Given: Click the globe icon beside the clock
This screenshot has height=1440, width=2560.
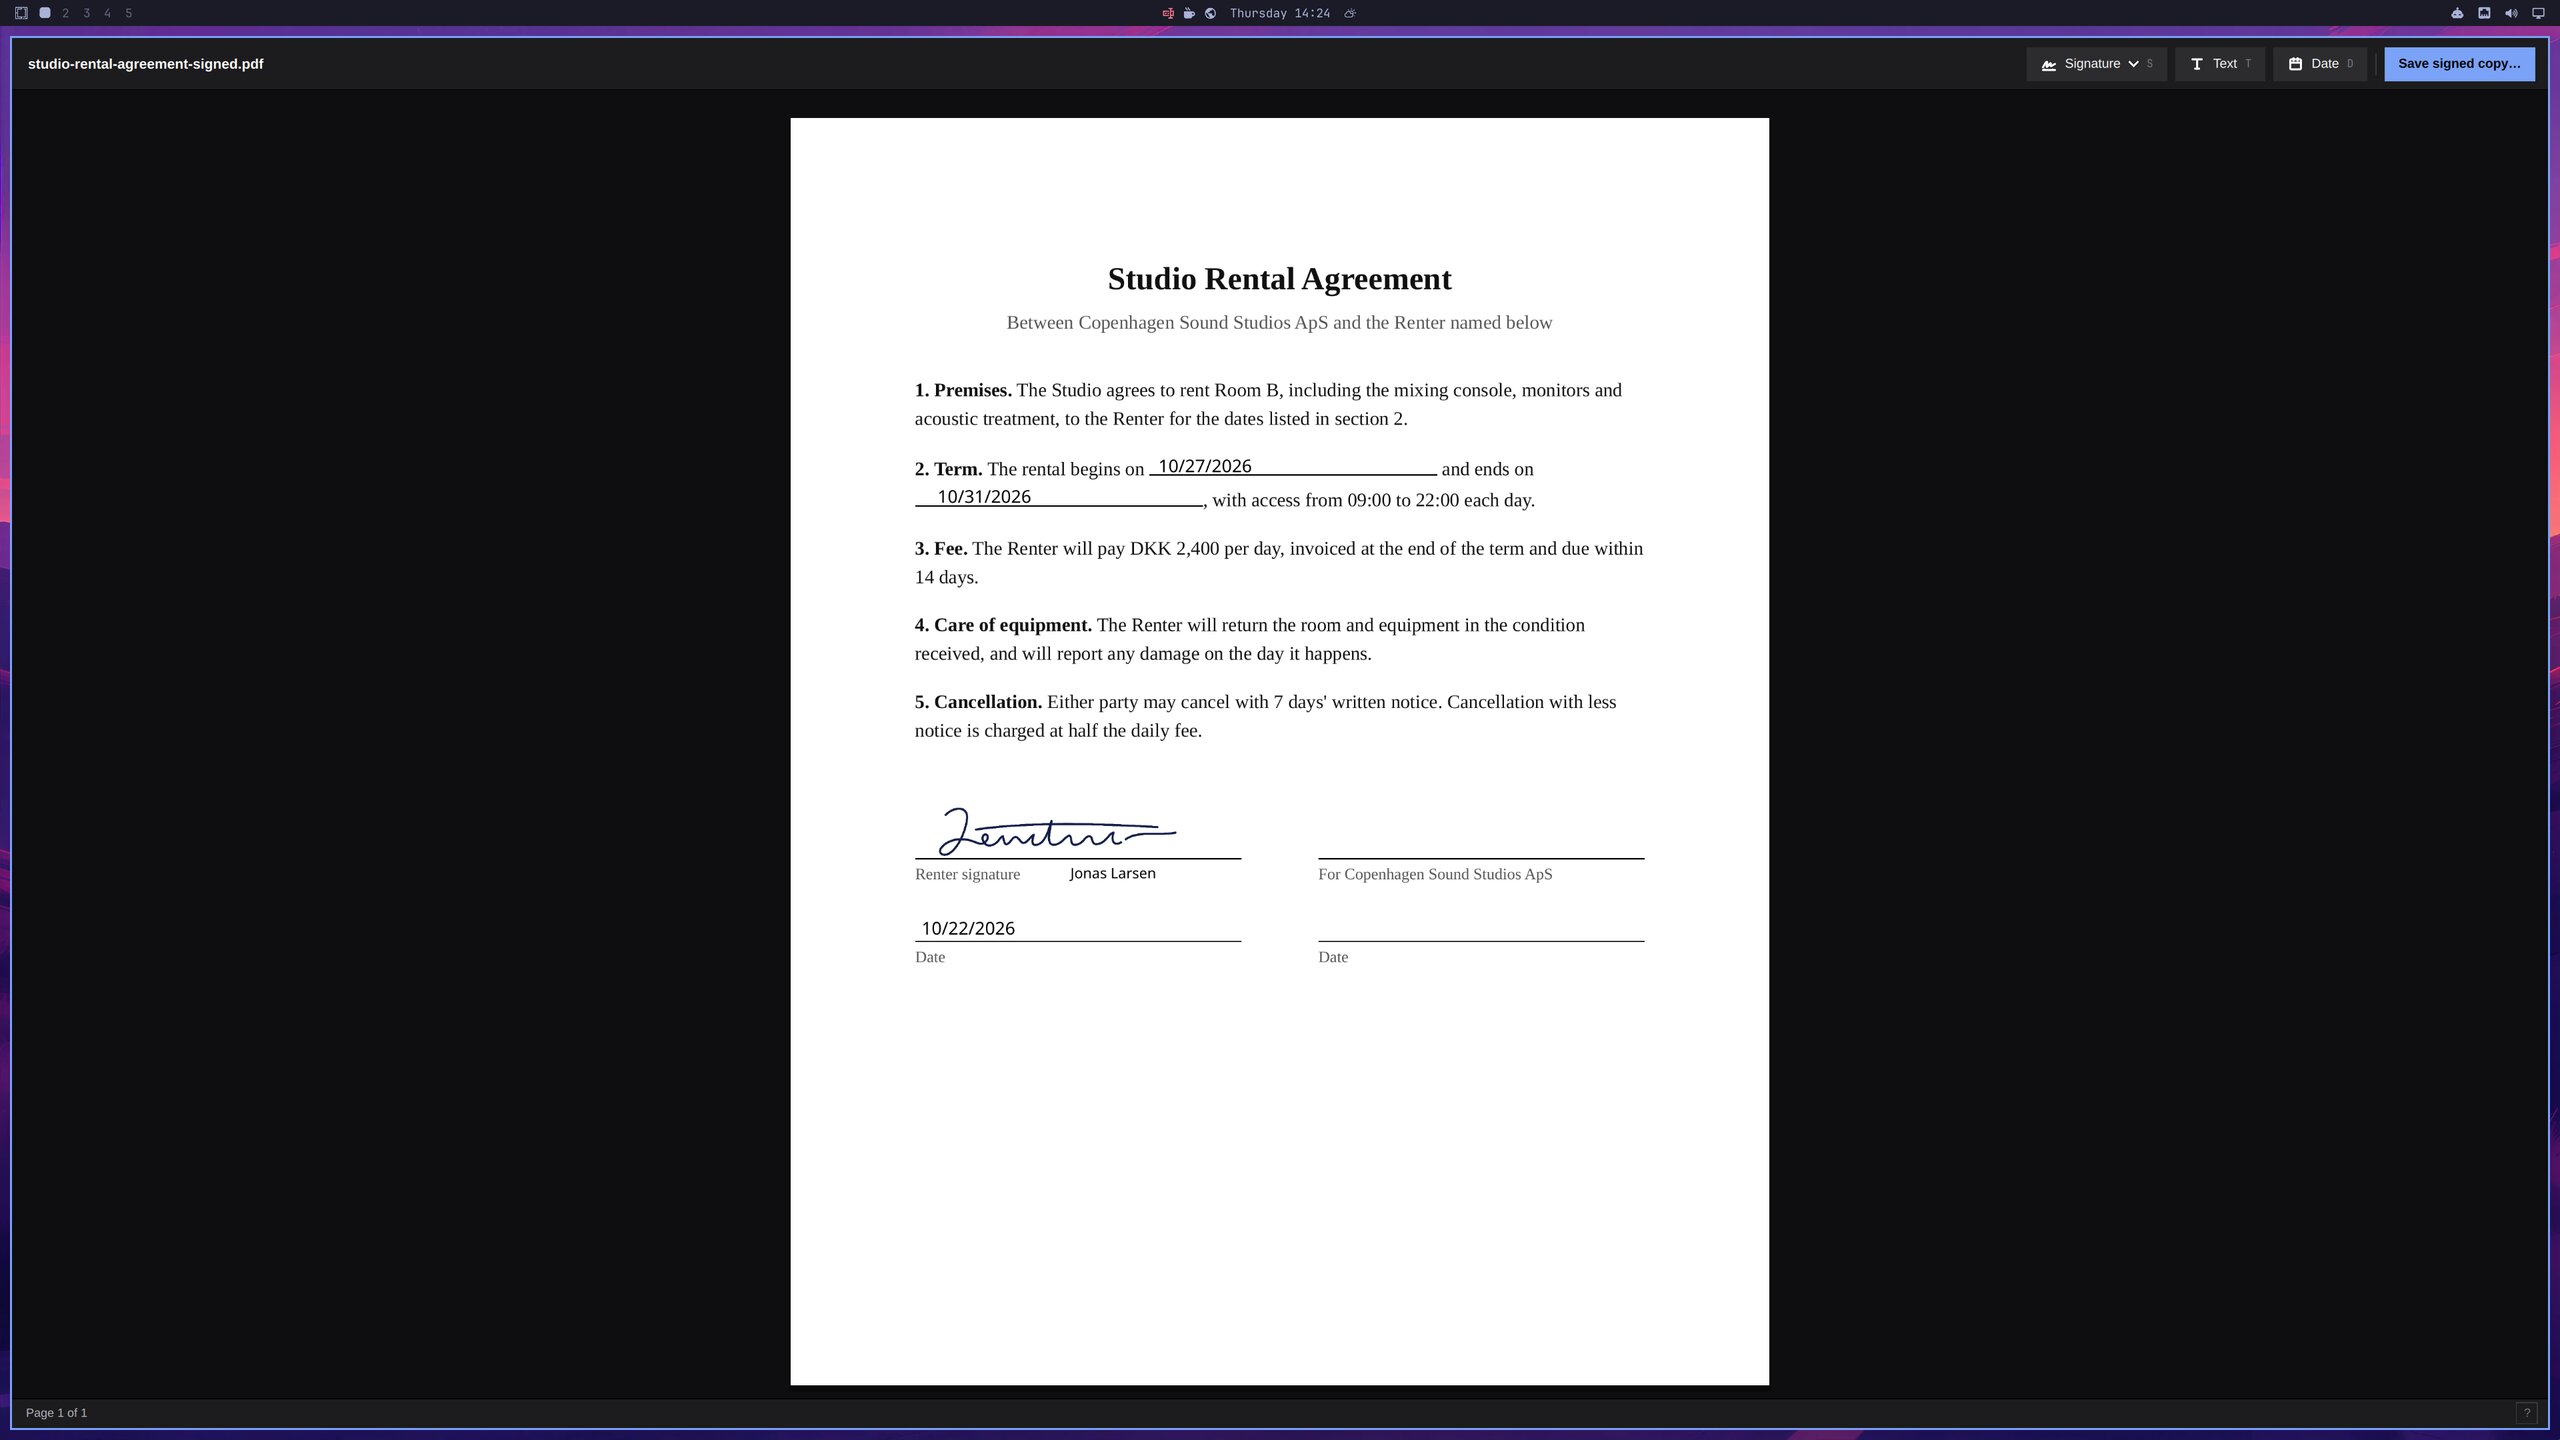Looking at the screenshot, I should pyautogui.click(x=1210, y=13).
